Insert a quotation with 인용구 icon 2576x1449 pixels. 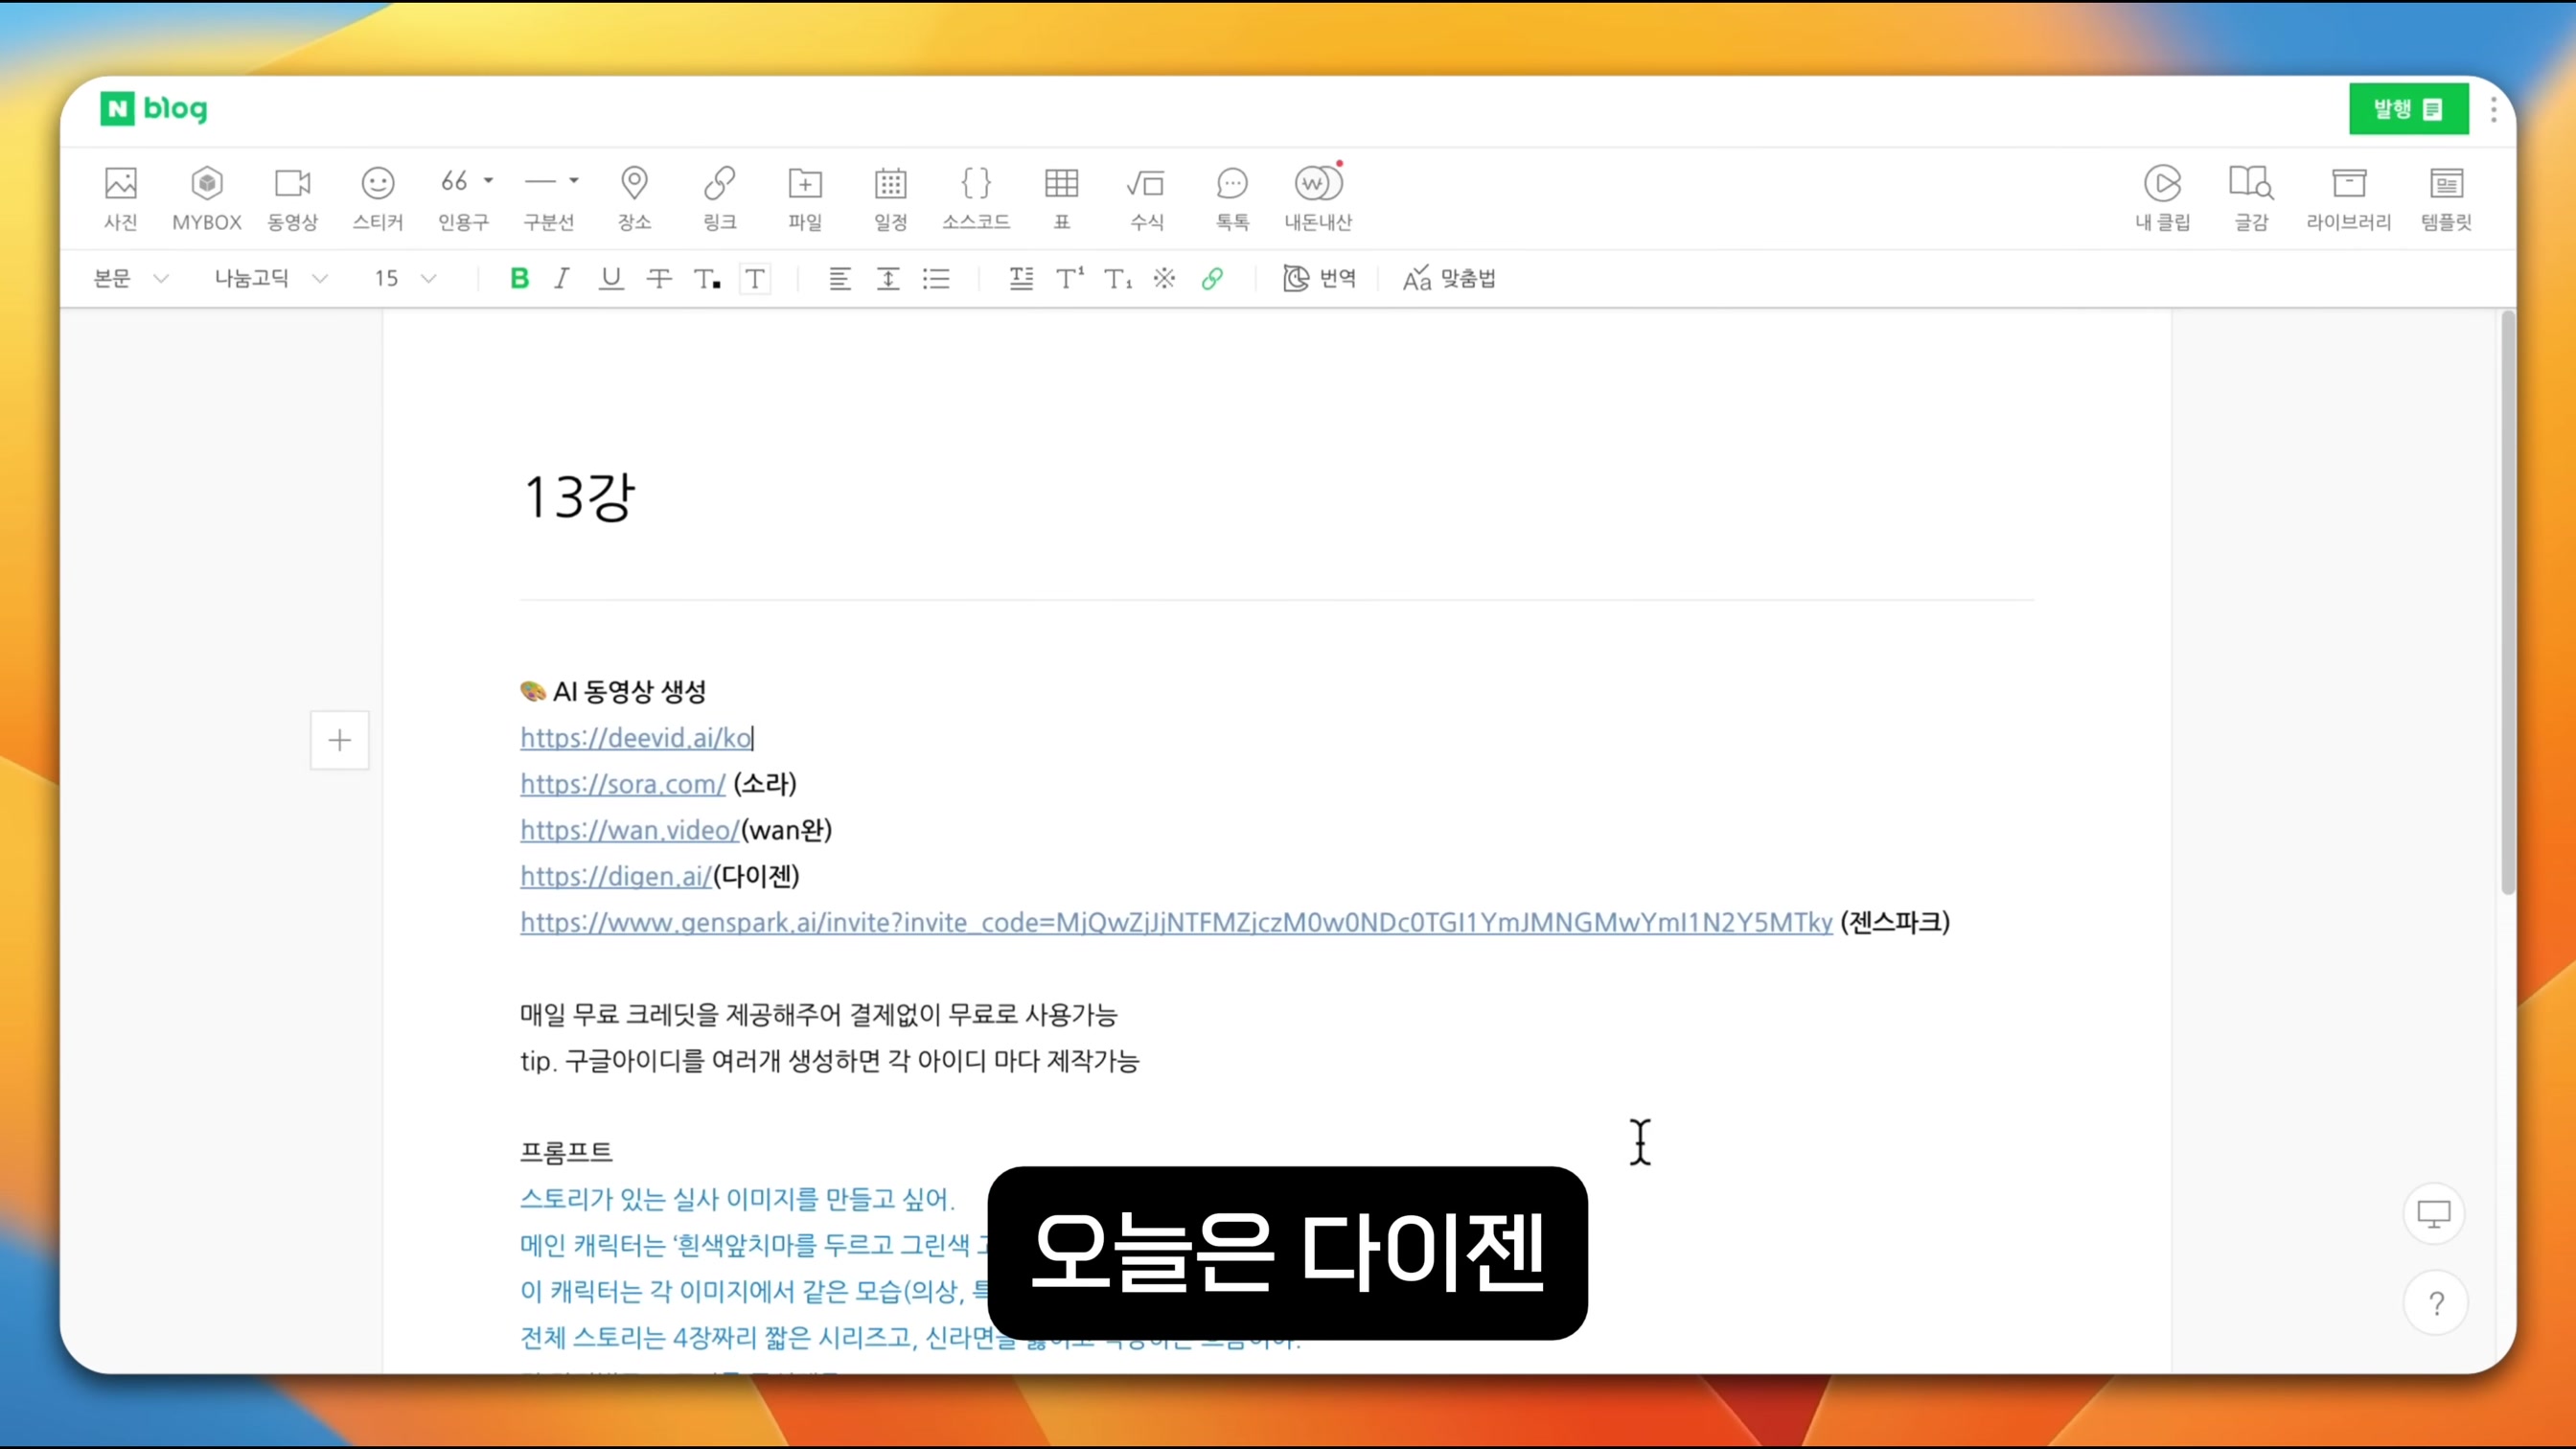click(455, 198)
